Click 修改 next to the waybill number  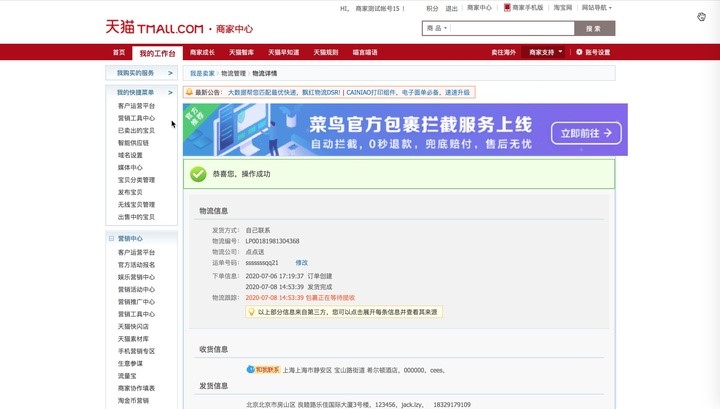point(301,263)
